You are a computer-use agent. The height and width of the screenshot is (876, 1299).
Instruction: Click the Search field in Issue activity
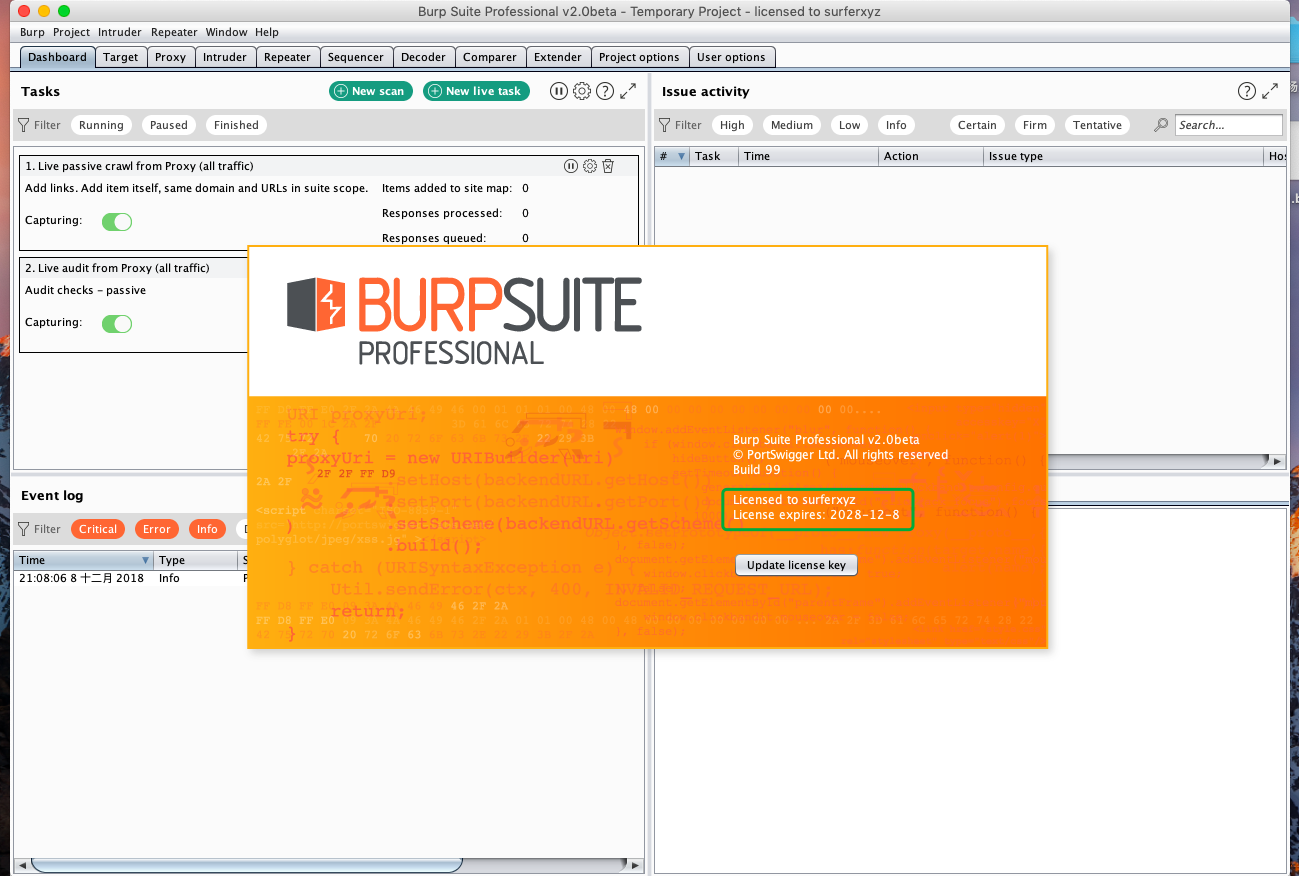point(1228,125)
